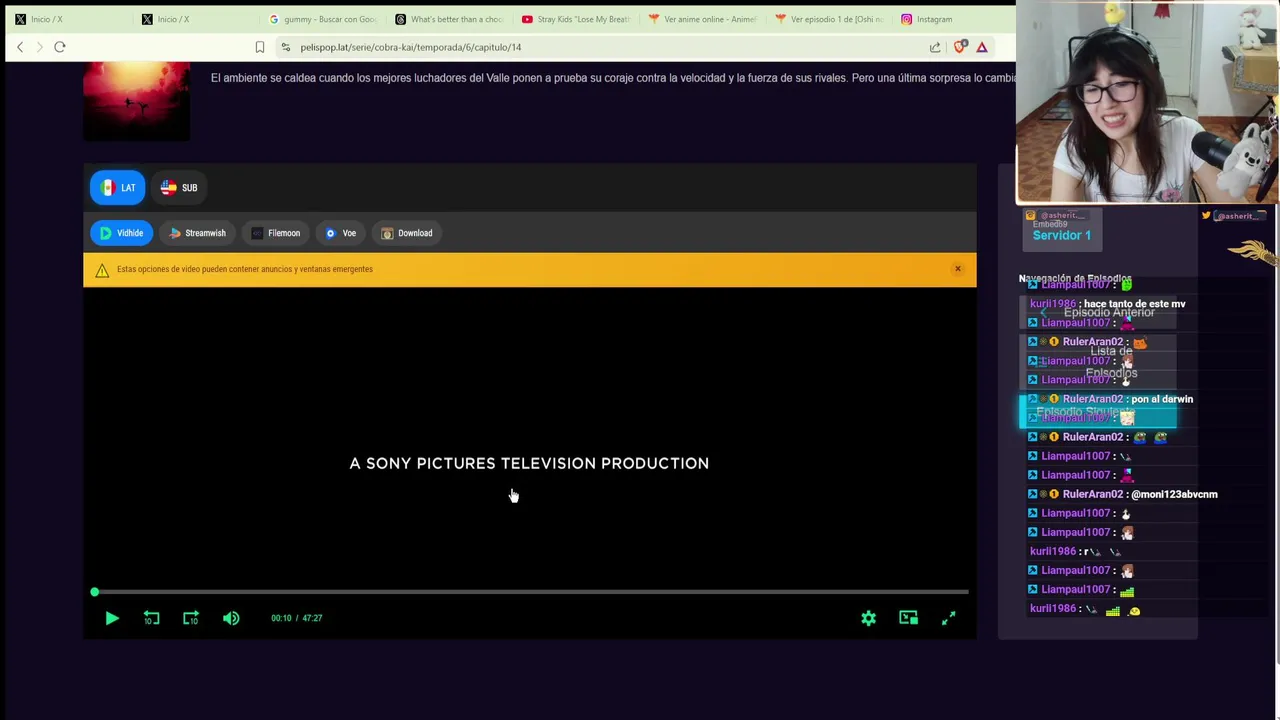The height and width of the screenshot is (720, 1280).
Task: Click chat message 'pon al darwin'
Action: [x=1162, y=399]
